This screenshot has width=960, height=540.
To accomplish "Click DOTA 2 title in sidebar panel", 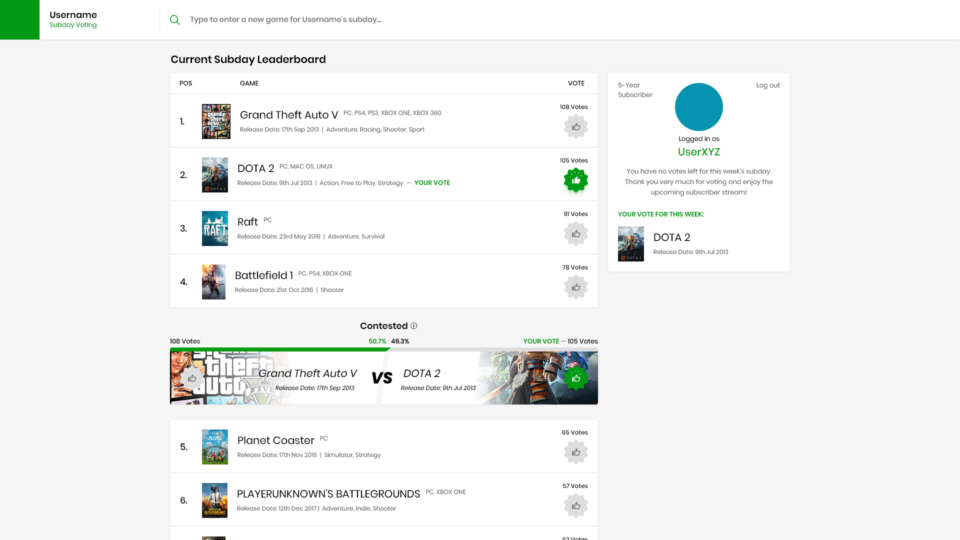I will pyautogui.click(x=672, y=237).
